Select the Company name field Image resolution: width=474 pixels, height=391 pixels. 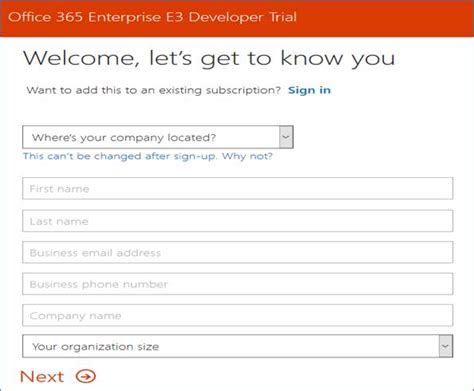[x=238, y=315]
